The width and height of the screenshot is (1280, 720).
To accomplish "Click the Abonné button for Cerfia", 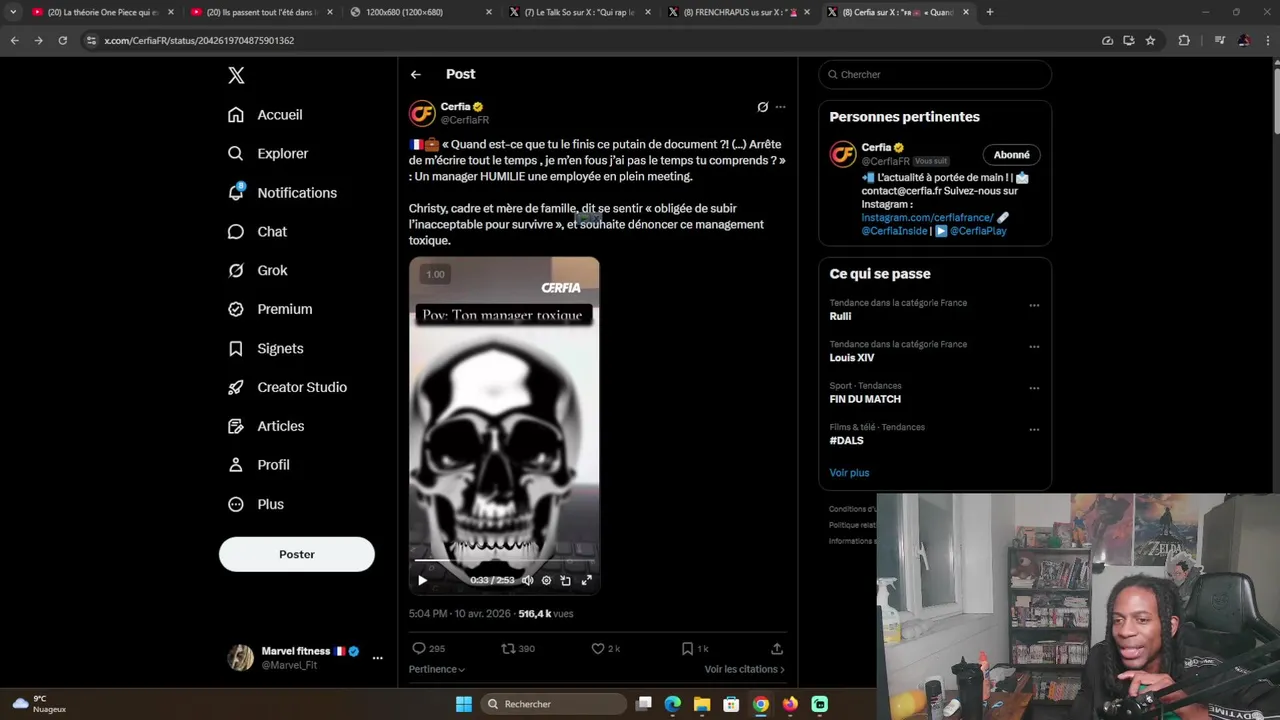I will coord(1012,155).
